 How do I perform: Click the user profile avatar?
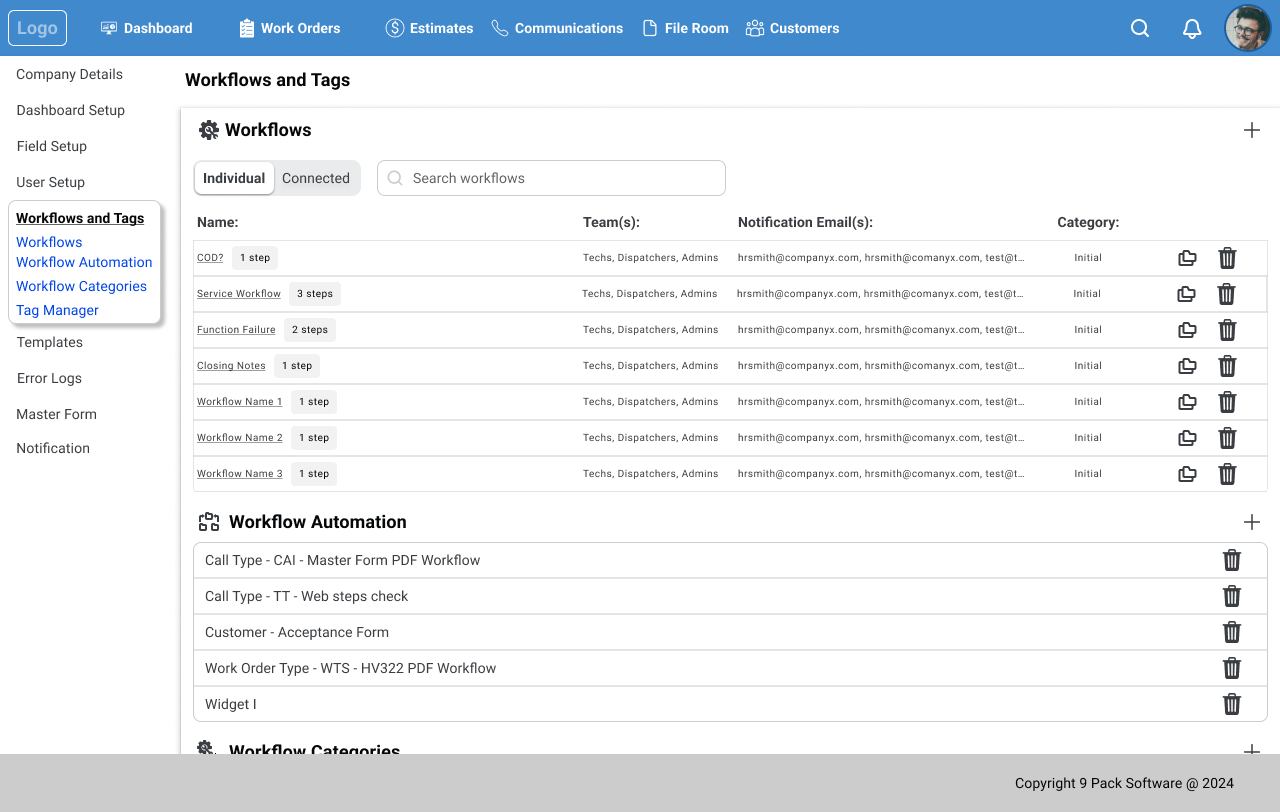(1247, 28)
